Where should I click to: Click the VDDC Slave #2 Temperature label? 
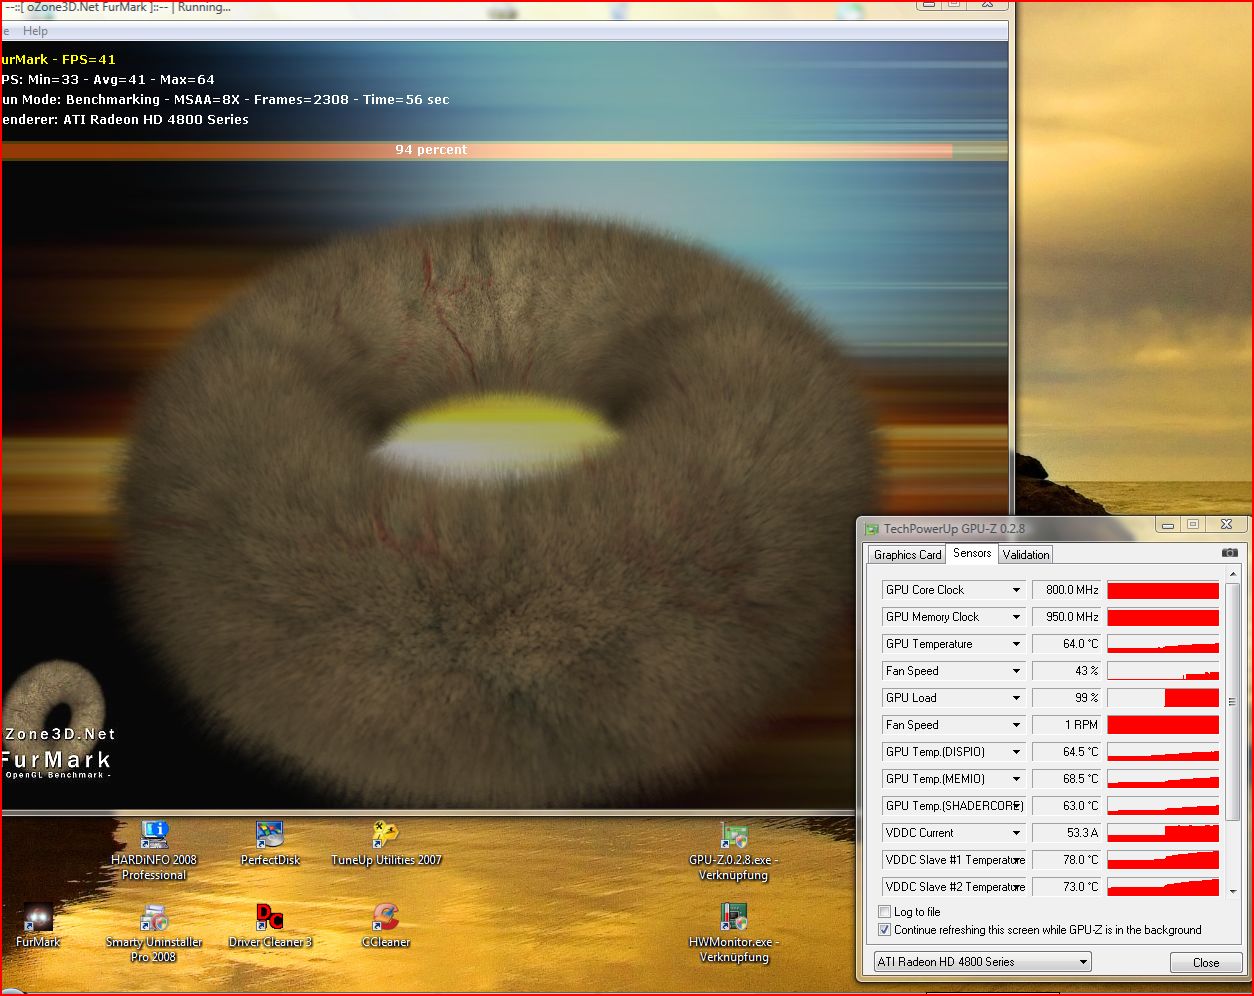point(955,887)
